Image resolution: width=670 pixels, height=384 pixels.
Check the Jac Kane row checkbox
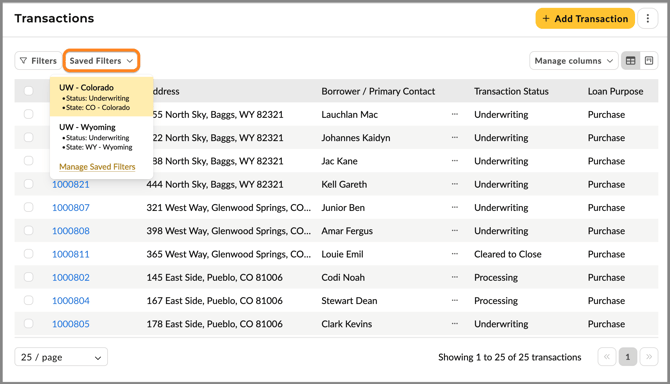(29, 161)
